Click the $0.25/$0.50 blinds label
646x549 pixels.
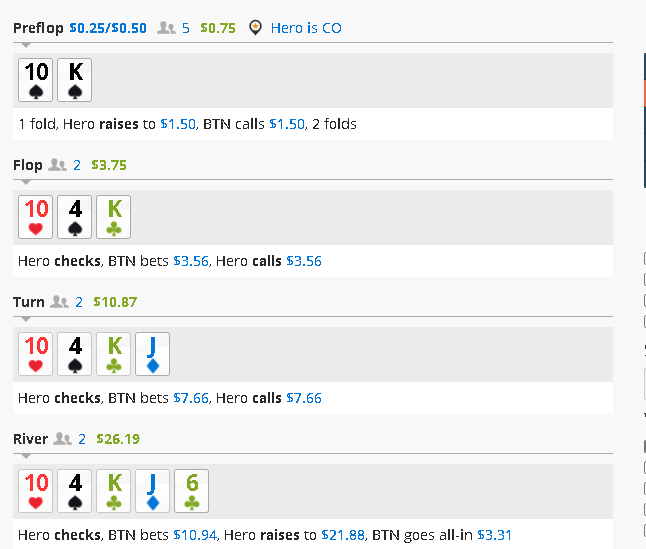point(108,28)
